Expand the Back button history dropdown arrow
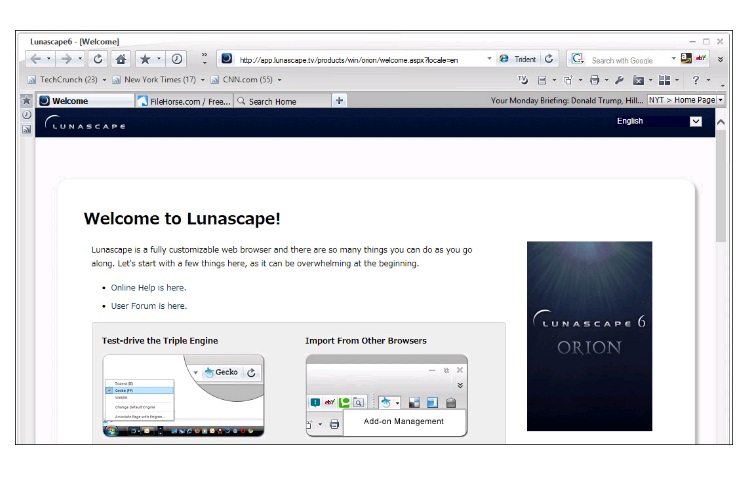The width and height of the screenshot is (750, 480). [x=49, y=59]
